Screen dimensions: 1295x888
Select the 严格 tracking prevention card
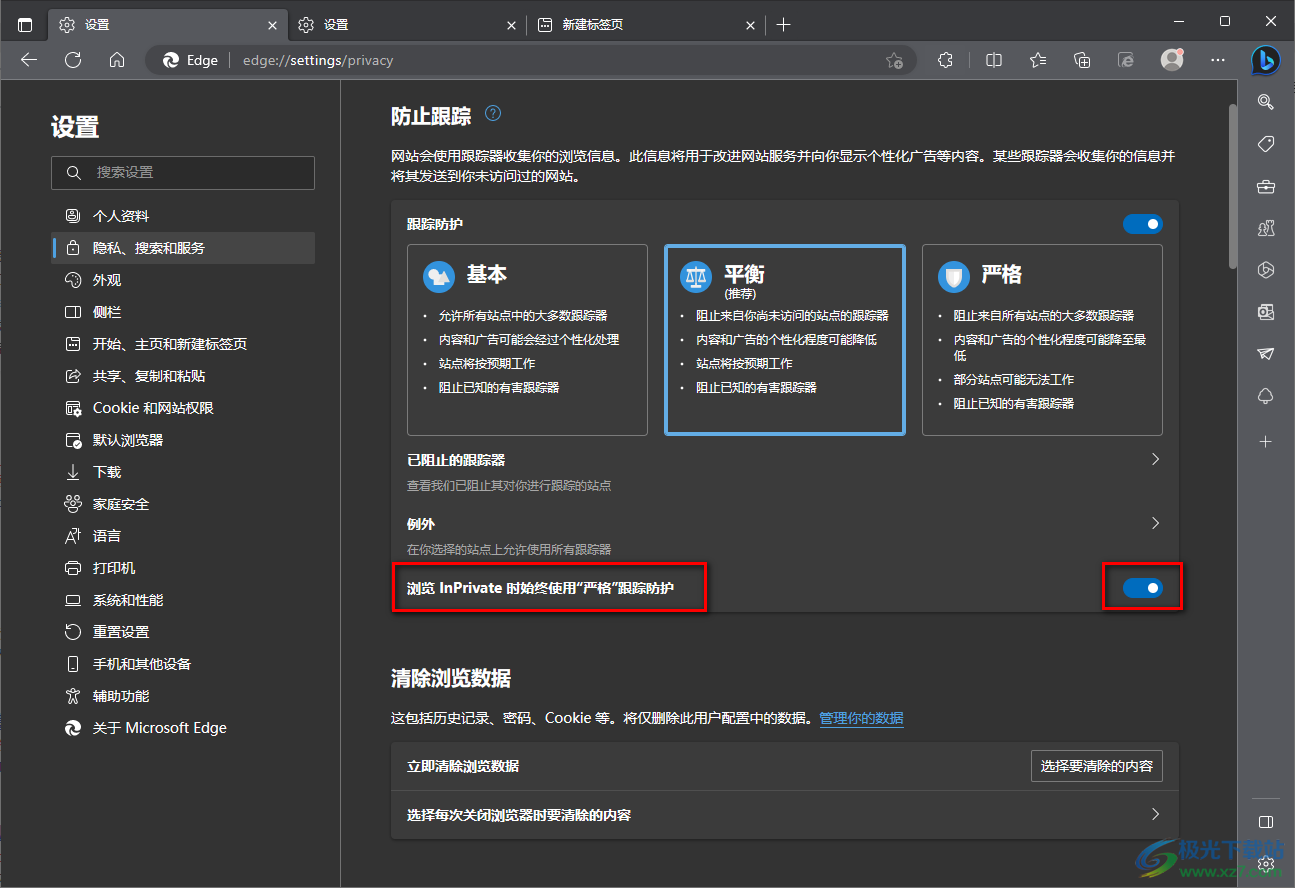[1042, 340]
